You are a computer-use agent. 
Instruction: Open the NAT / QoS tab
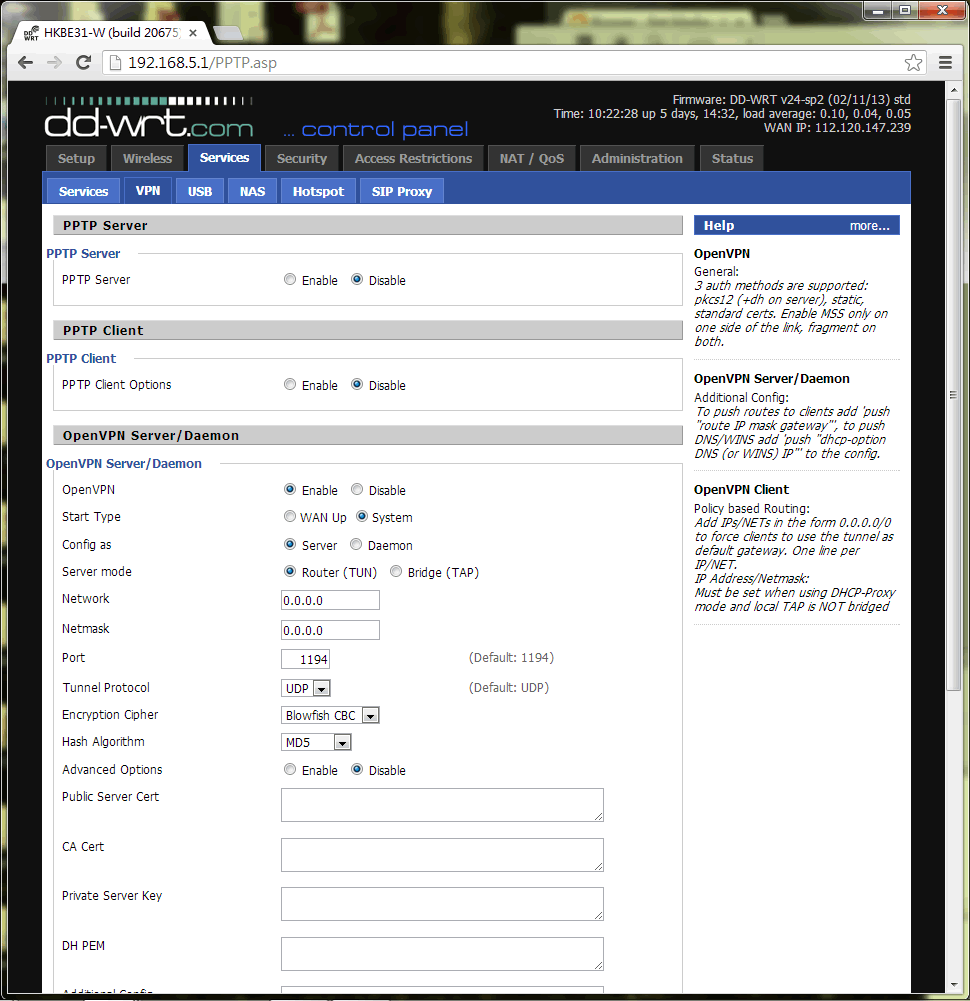[x=532, y=158]
